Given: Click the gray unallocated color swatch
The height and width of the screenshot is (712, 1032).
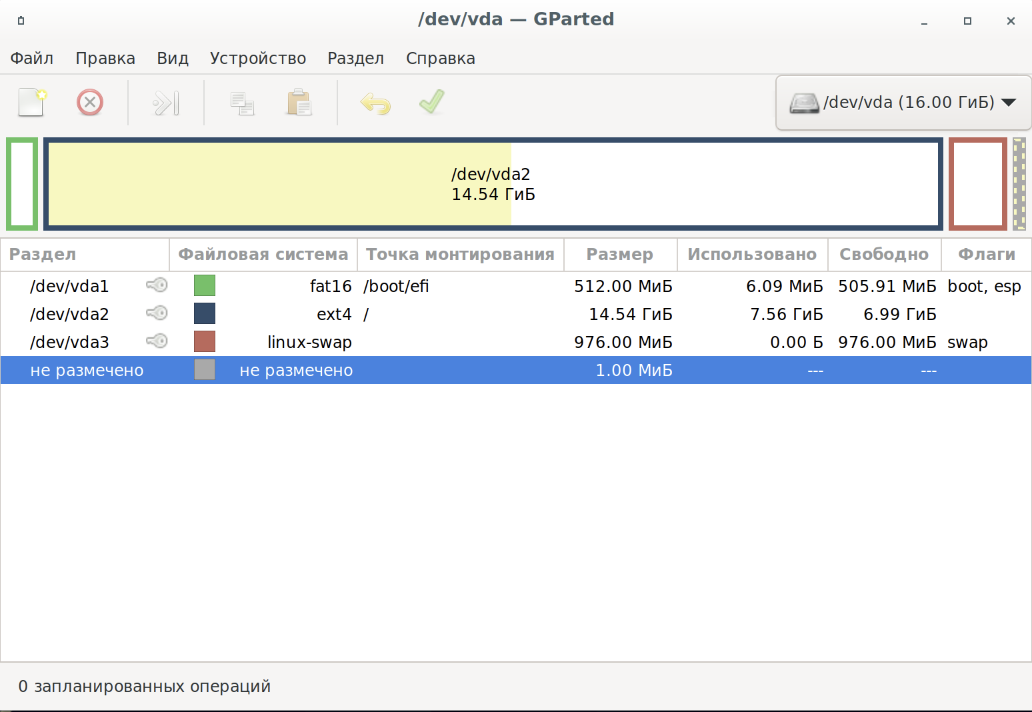Looking at the screenshot, I should click(x=205, y=370).
